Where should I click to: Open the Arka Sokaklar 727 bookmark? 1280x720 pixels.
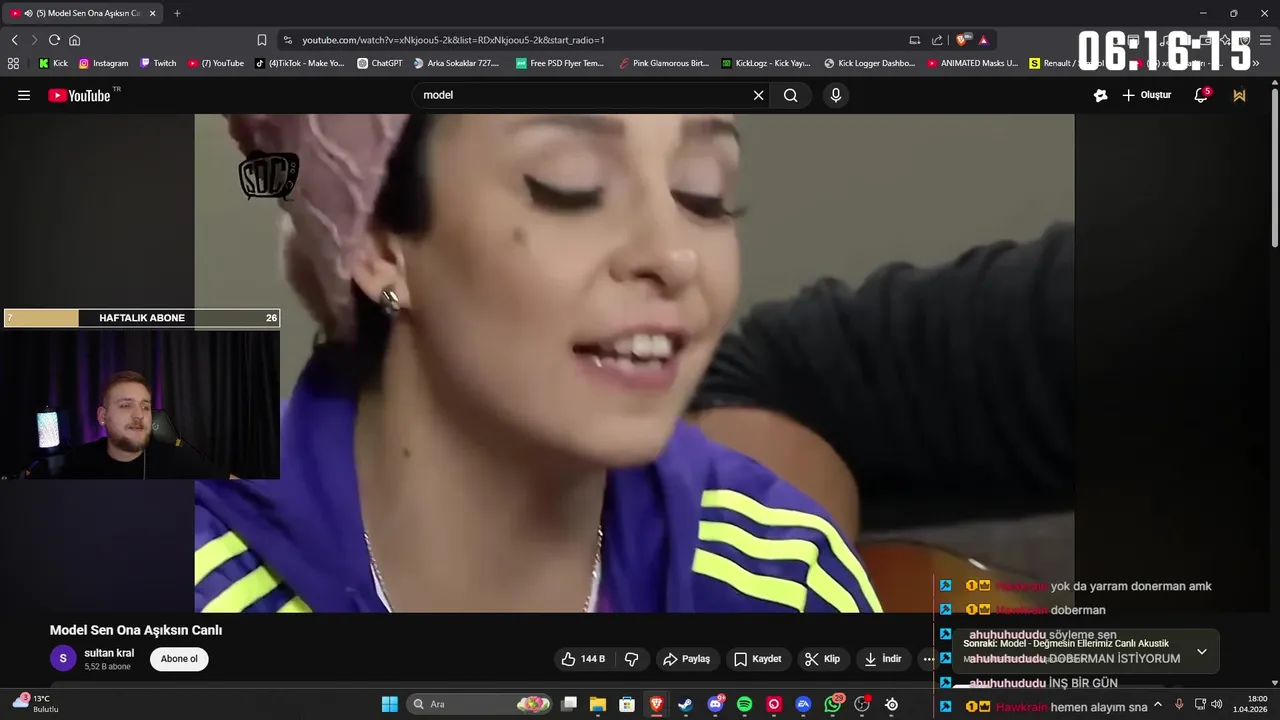point(456,63)
